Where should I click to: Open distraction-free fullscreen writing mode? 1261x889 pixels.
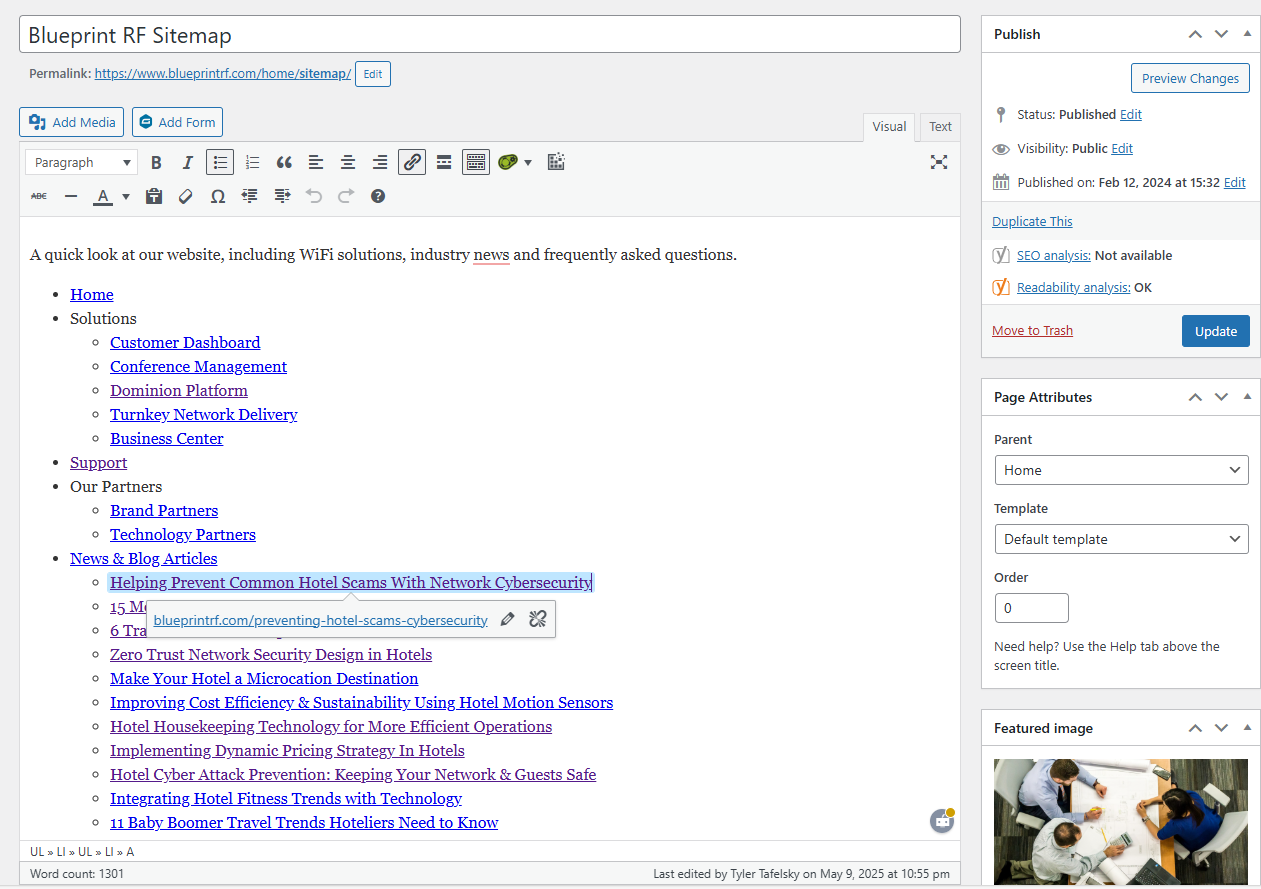(x=938, y=162)
